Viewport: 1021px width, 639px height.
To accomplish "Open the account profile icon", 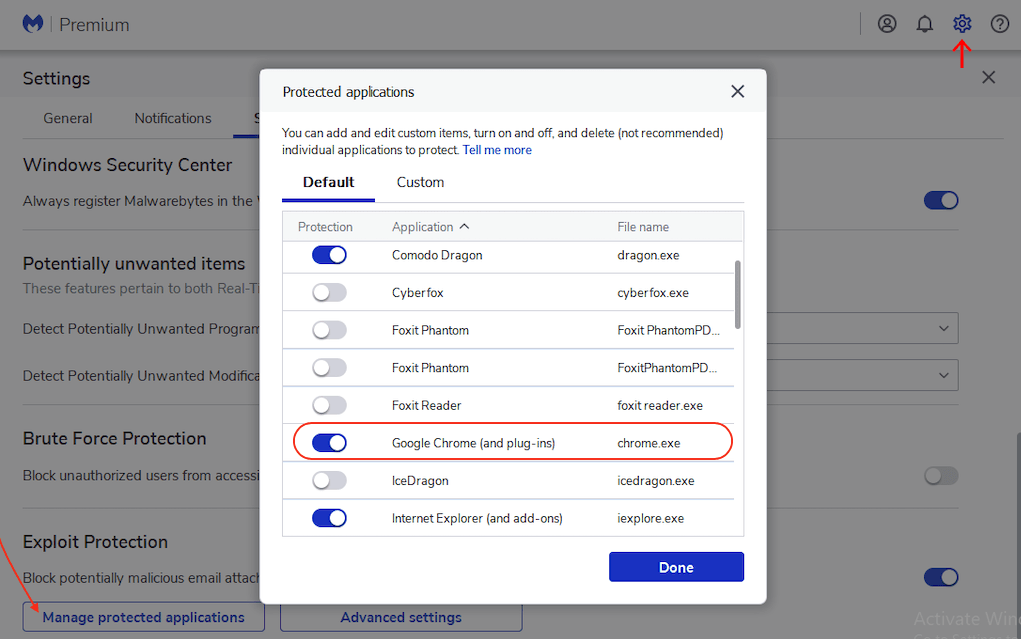I will pyautogui.click(x=887, y=24).
